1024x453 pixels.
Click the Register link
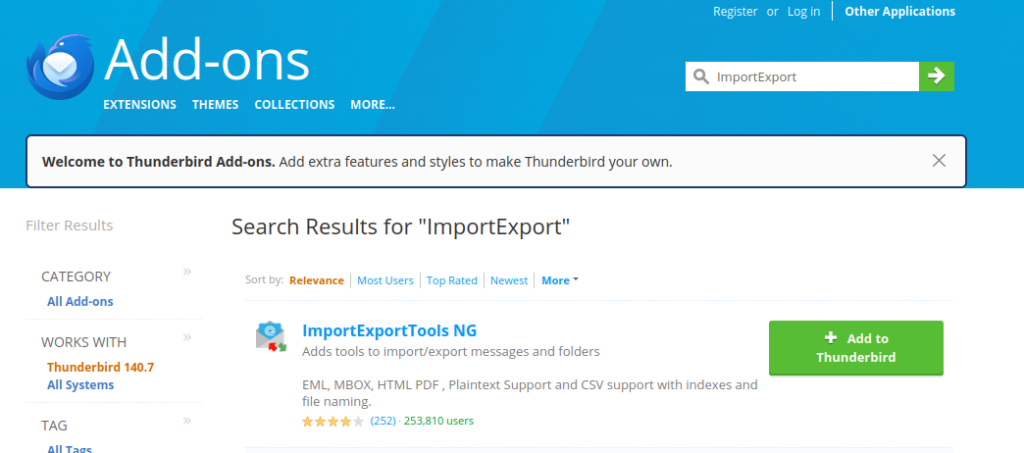(x=735, y=11)
